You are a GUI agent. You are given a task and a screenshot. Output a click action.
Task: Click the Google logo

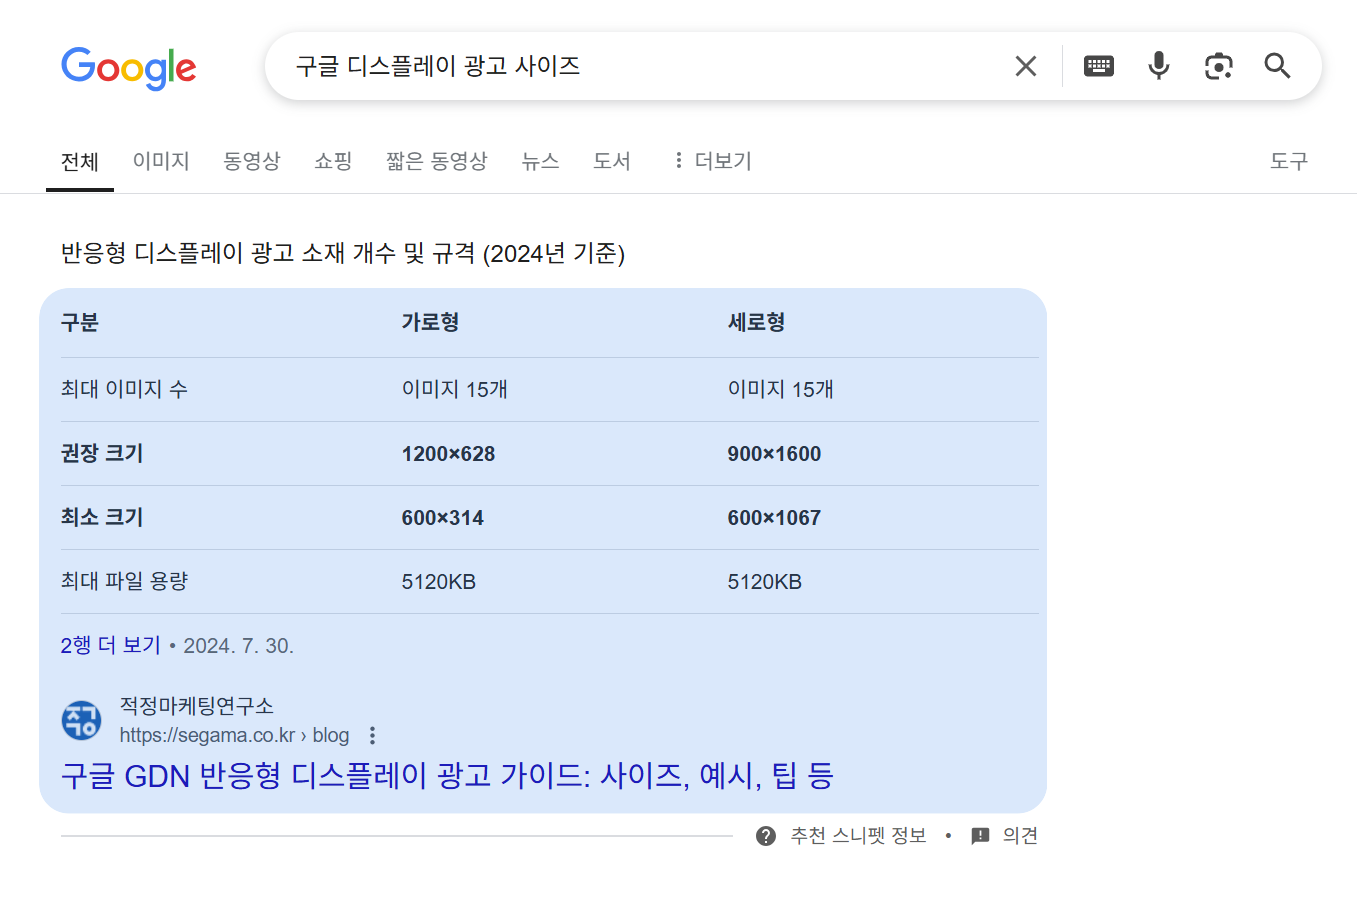click(128, 68)
